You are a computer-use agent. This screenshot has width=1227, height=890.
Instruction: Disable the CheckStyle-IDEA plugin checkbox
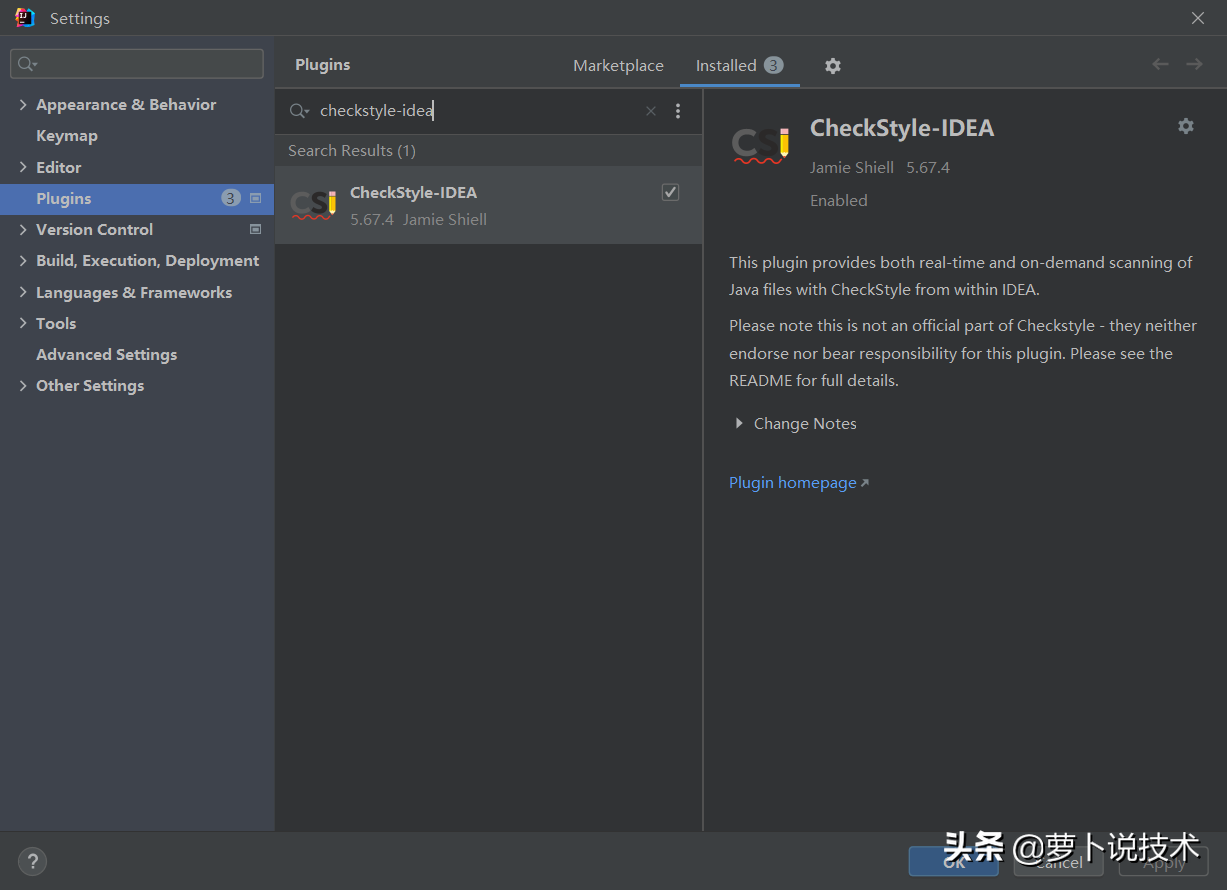coord(670,192)
